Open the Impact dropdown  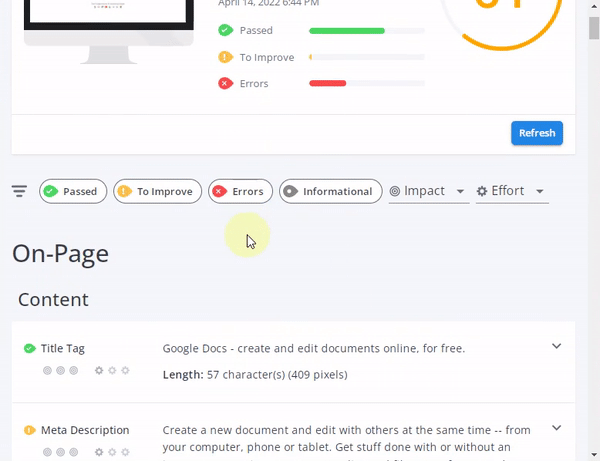(429, 191)
